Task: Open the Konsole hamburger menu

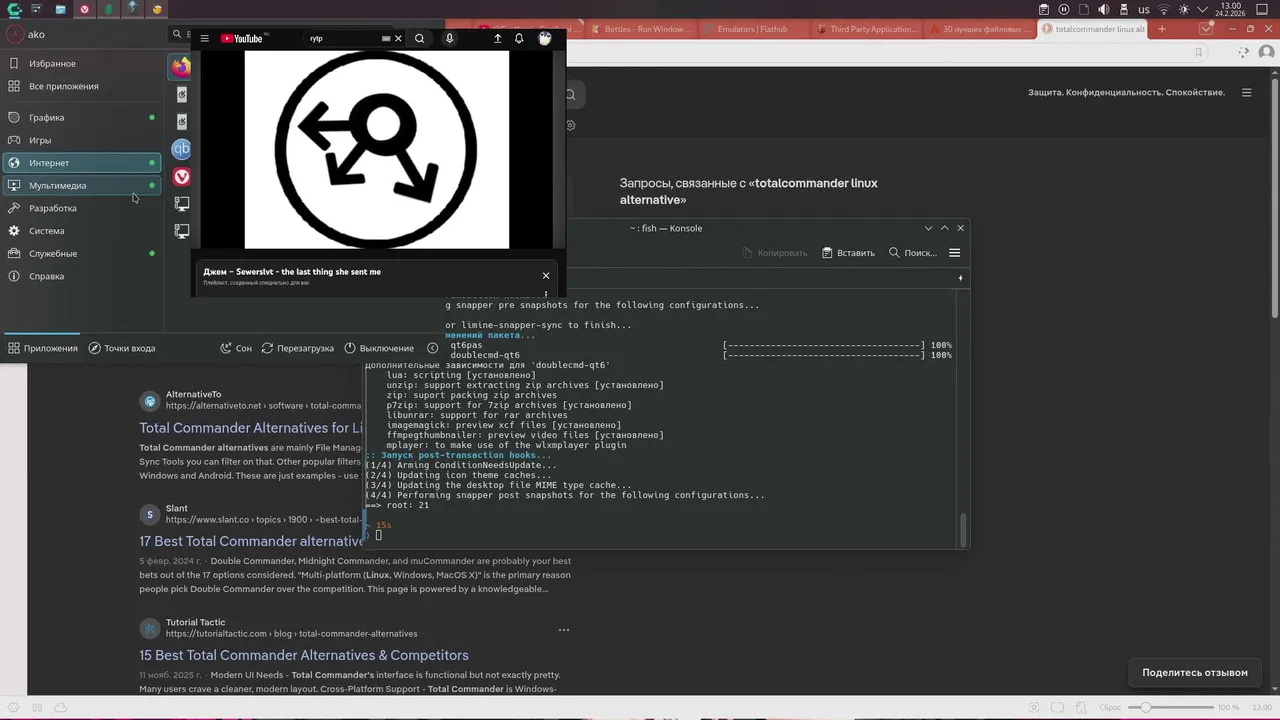Action: [x=955, y=253]
